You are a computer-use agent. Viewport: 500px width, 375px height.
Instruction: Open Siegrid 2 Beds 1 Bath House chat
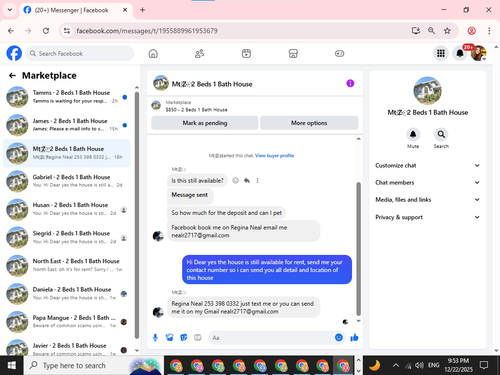click(67, 237)
